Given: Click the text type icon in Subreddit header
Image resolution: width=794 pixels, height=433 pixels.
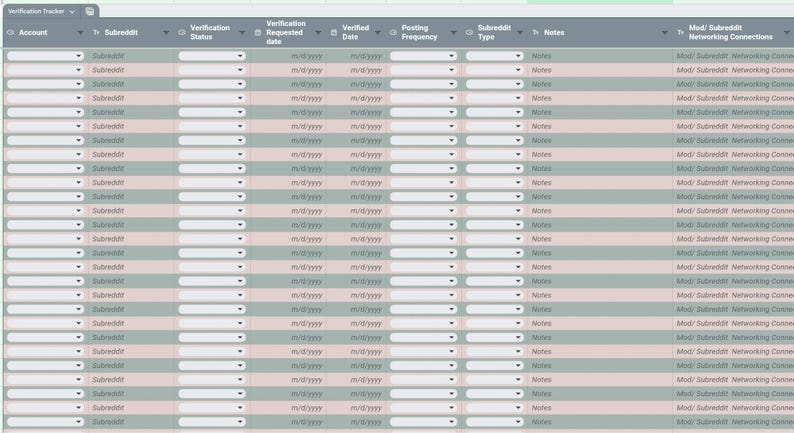Looking at the screenshot, I should pyautogui.click(x=96, y=33).
